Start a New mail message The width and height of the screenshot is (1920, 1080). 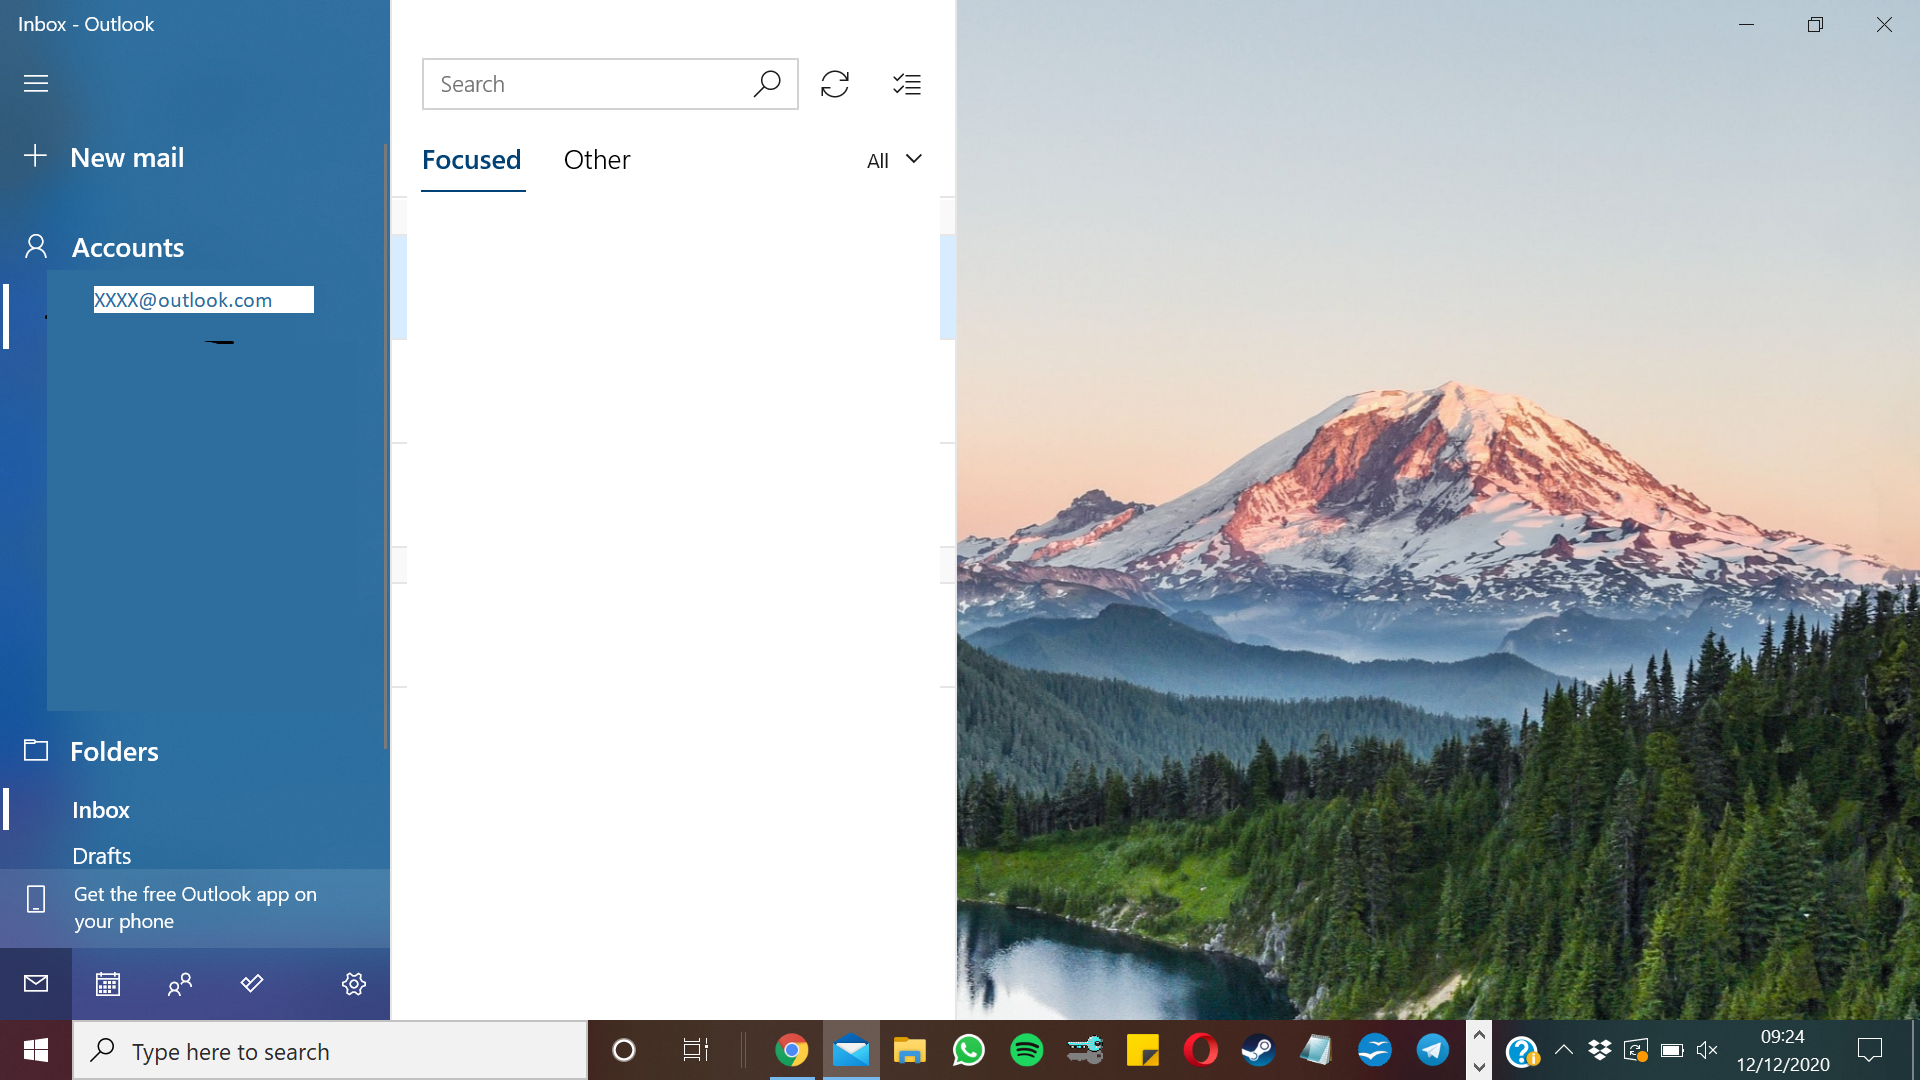coord(126,157)
